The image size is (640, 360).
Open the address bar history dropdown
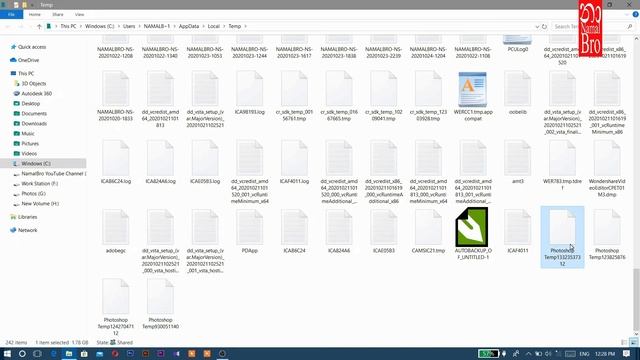(x=537, y=26)
